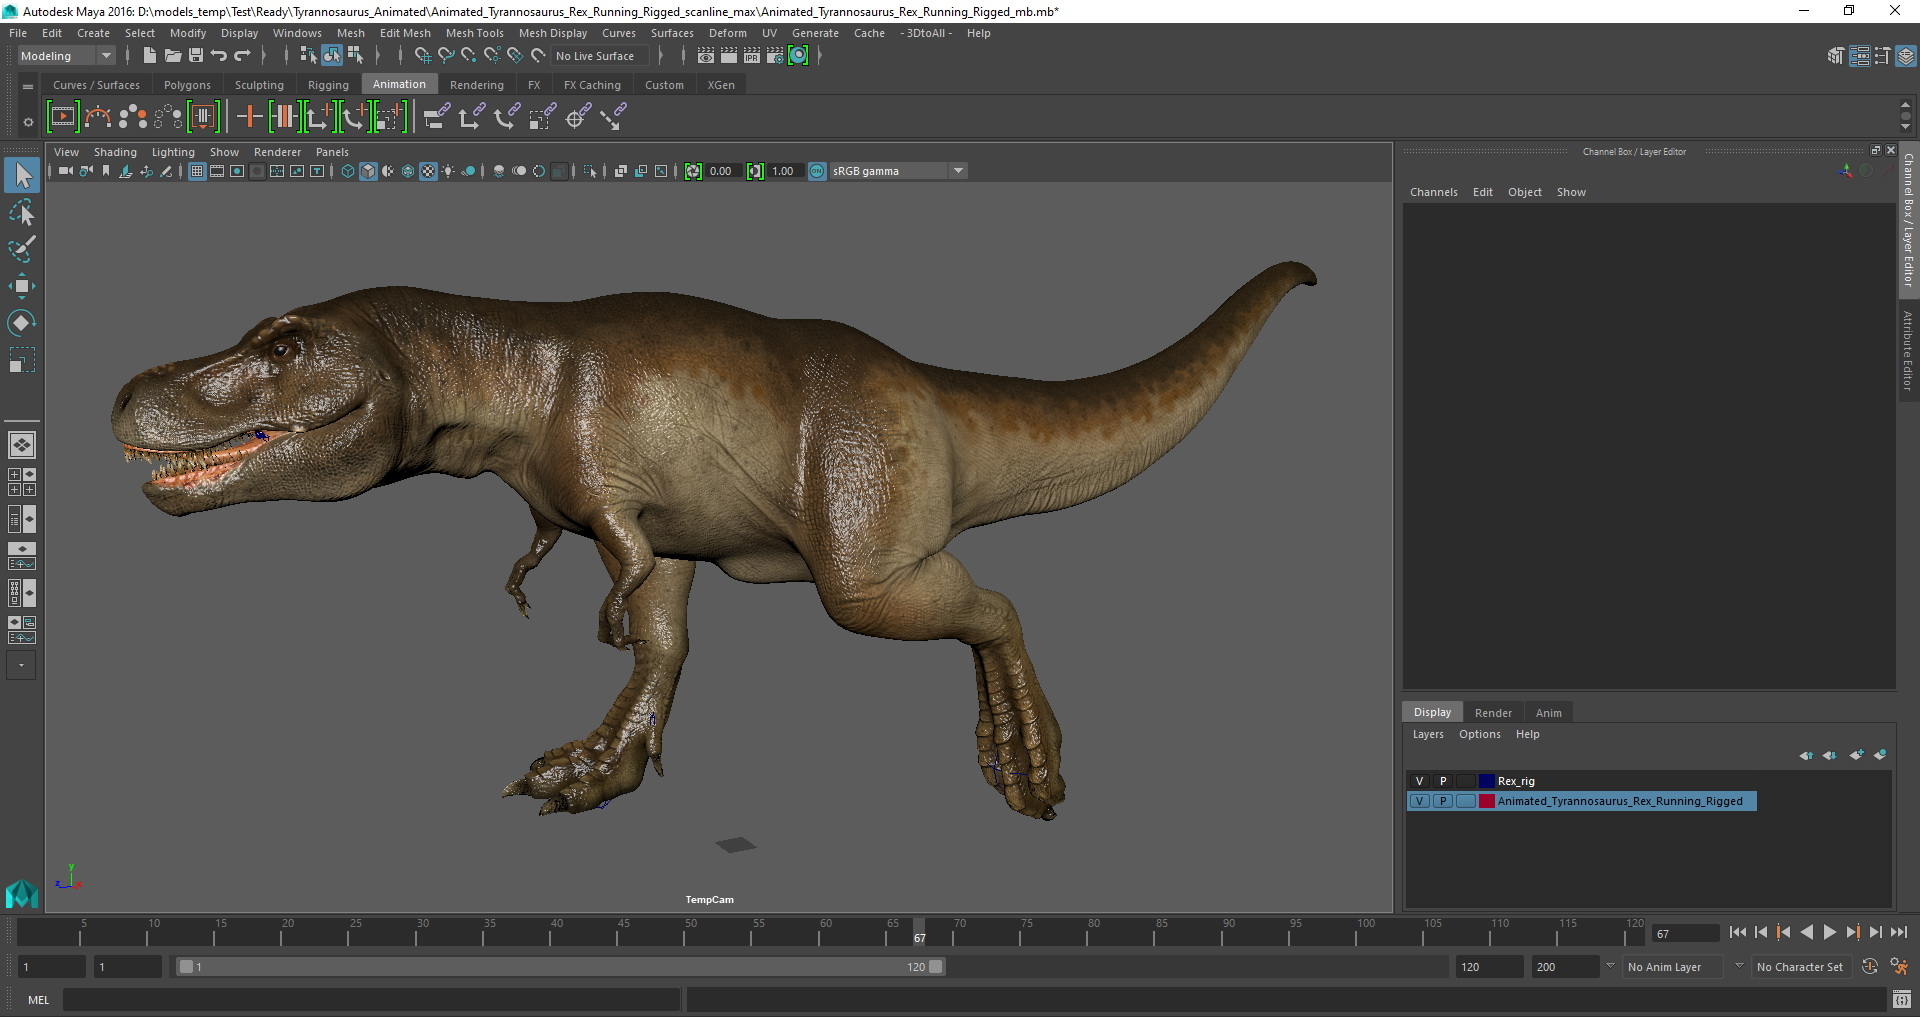Switch to the Polygons shelf tab
This screenshot has width=1920, height=1017.
[187, 85]
